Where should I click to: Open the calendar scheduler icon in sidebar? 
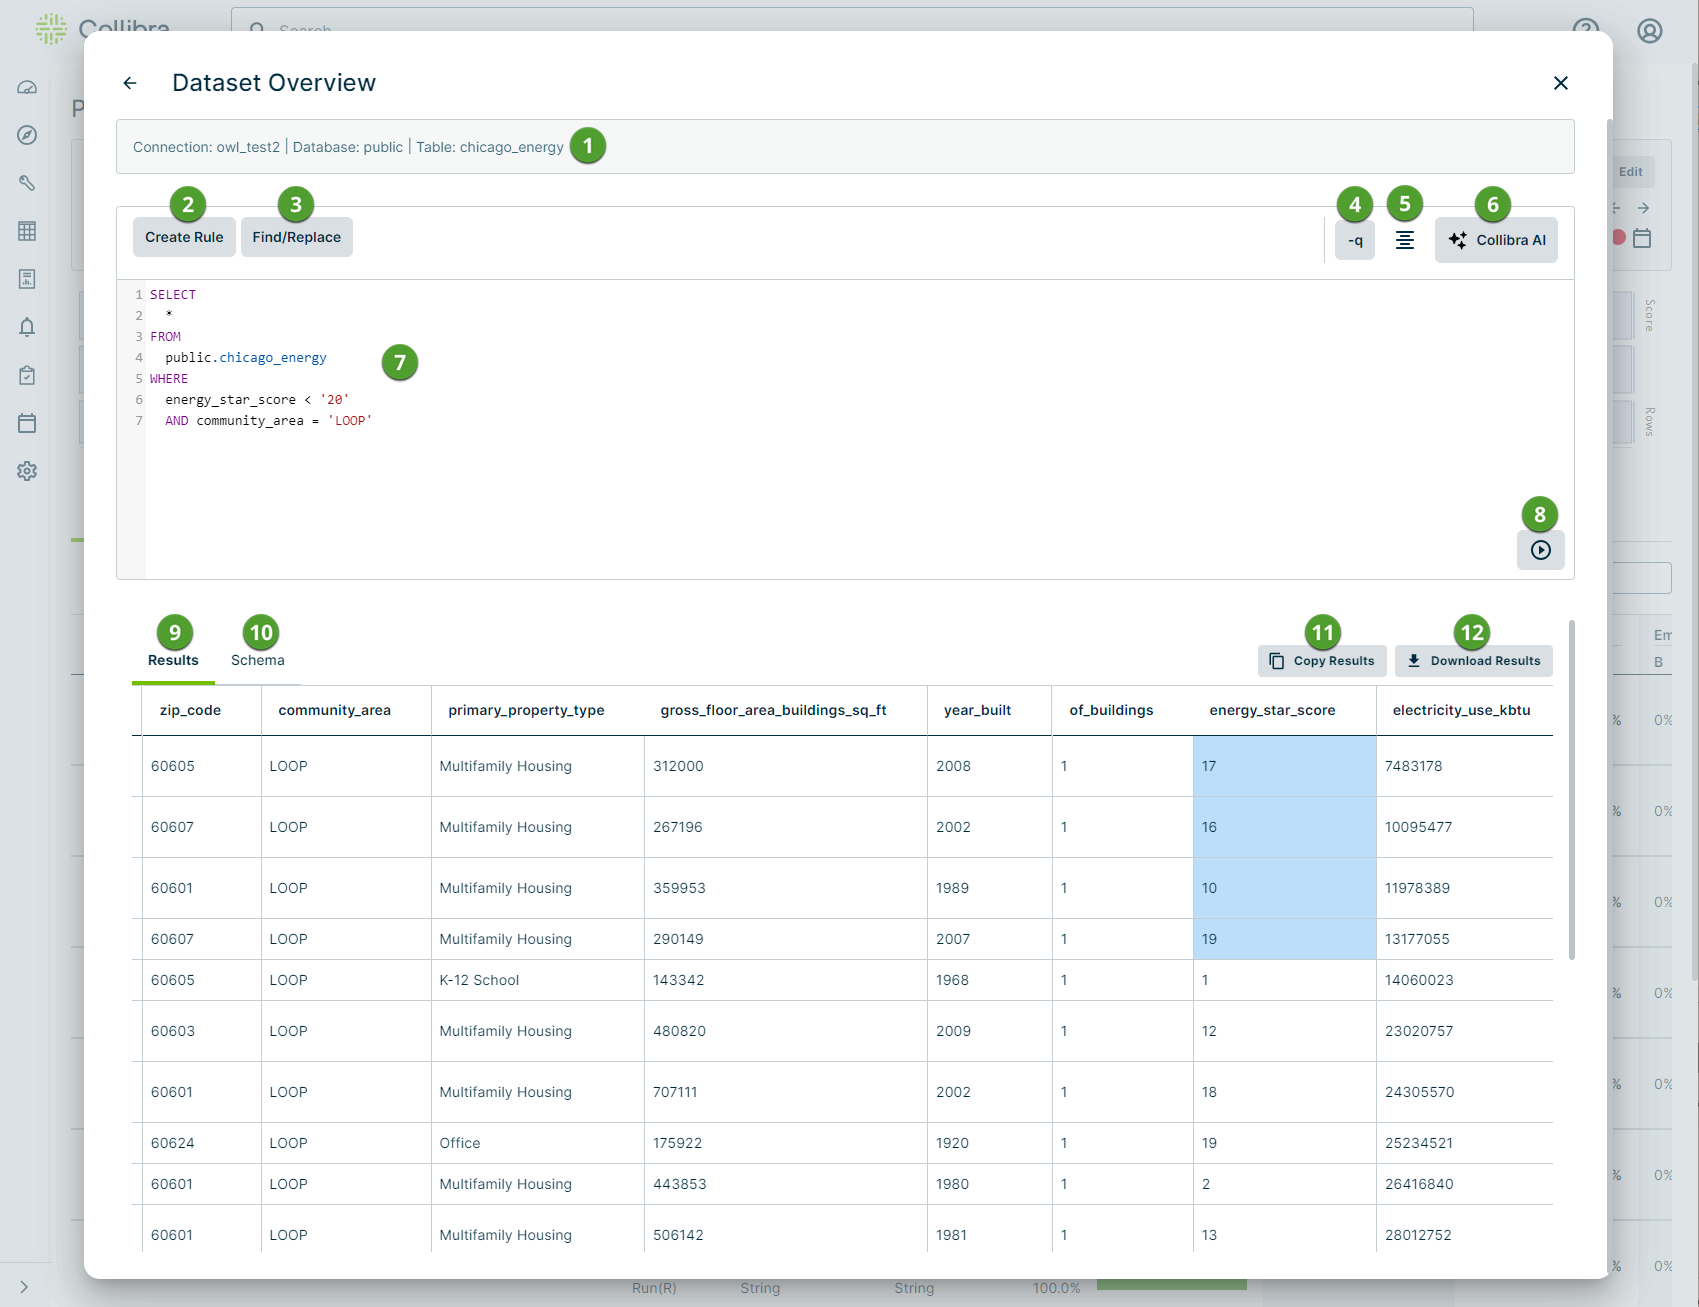(26, 423)
